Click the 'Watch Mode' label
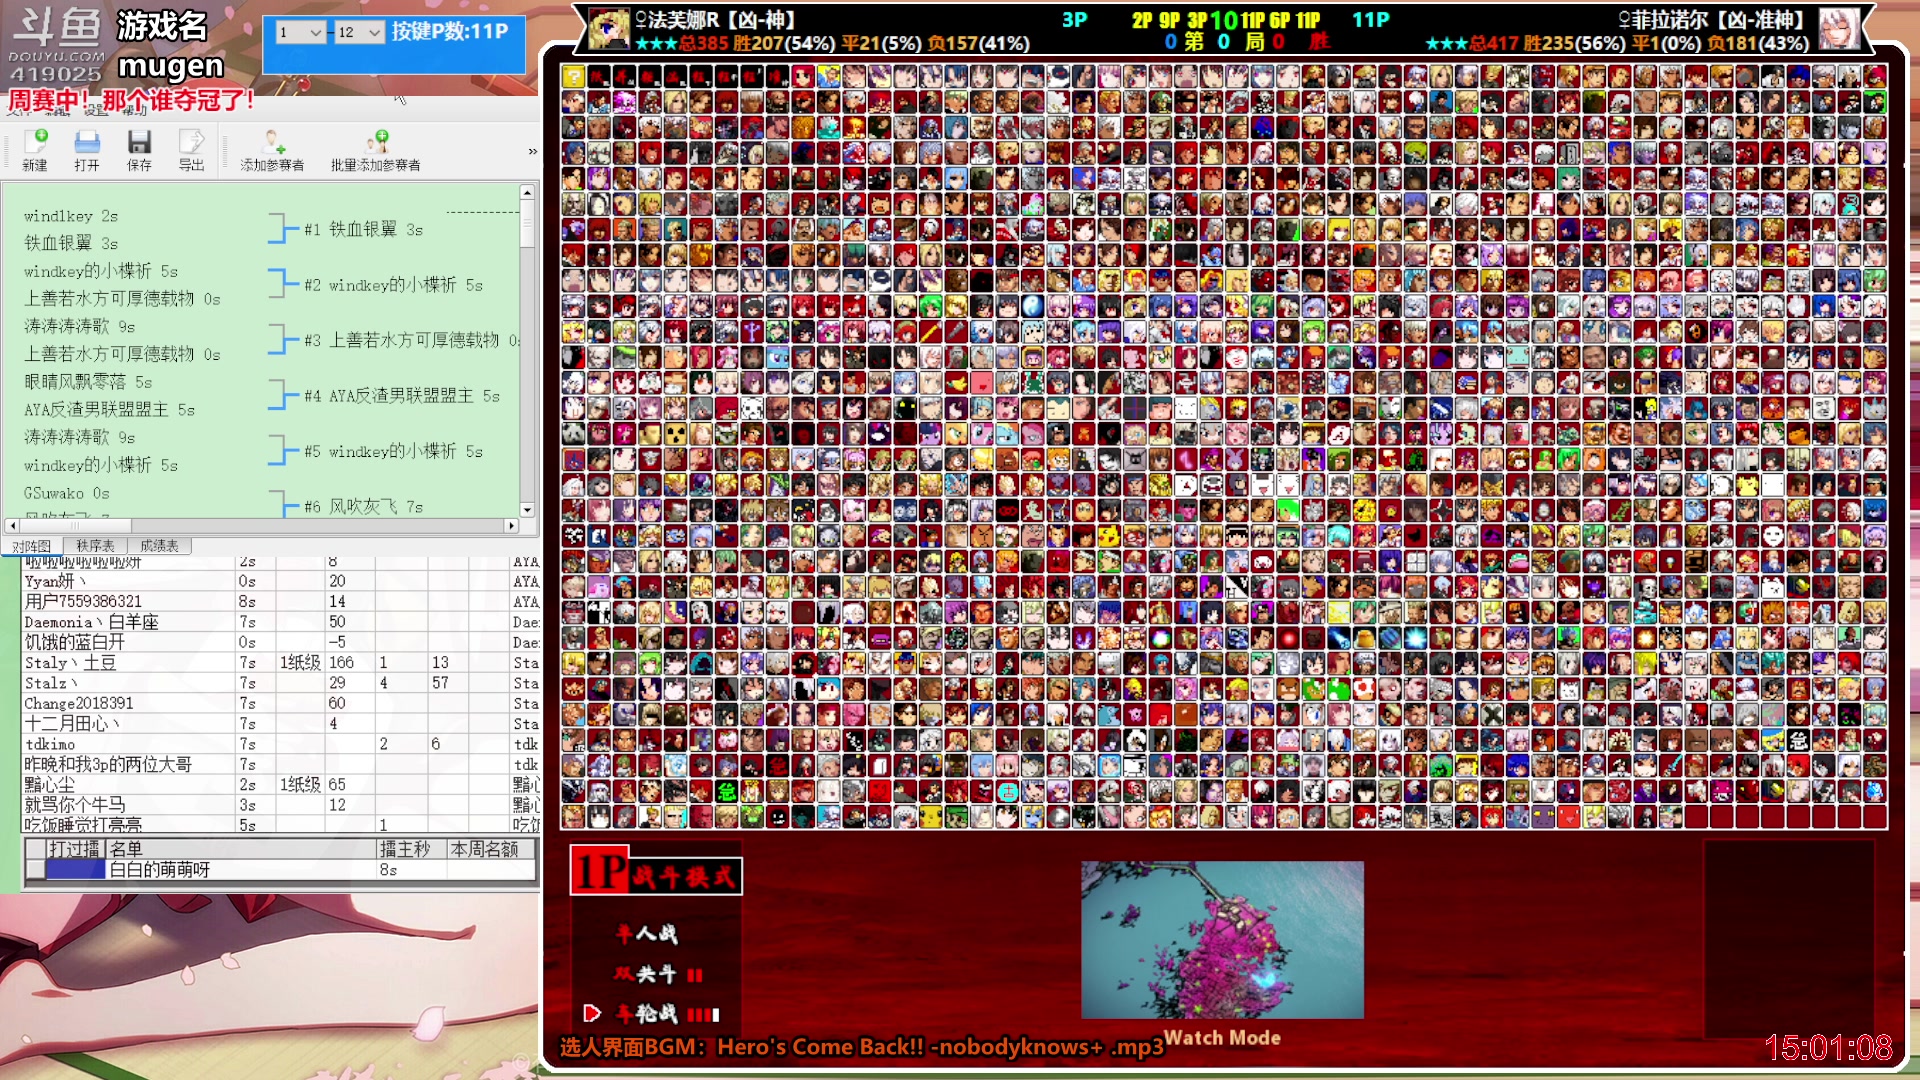Screen dimensions: 1920x1080 point(1222,1038)
